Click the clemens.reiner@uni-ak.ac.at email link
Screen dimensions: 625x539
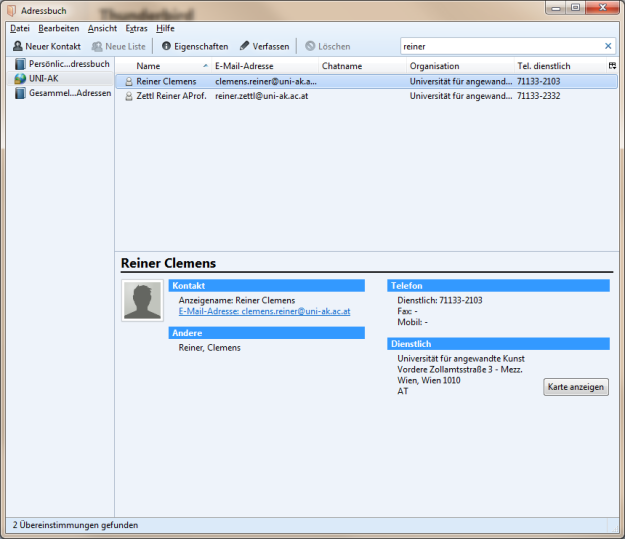tap(264, 311)
